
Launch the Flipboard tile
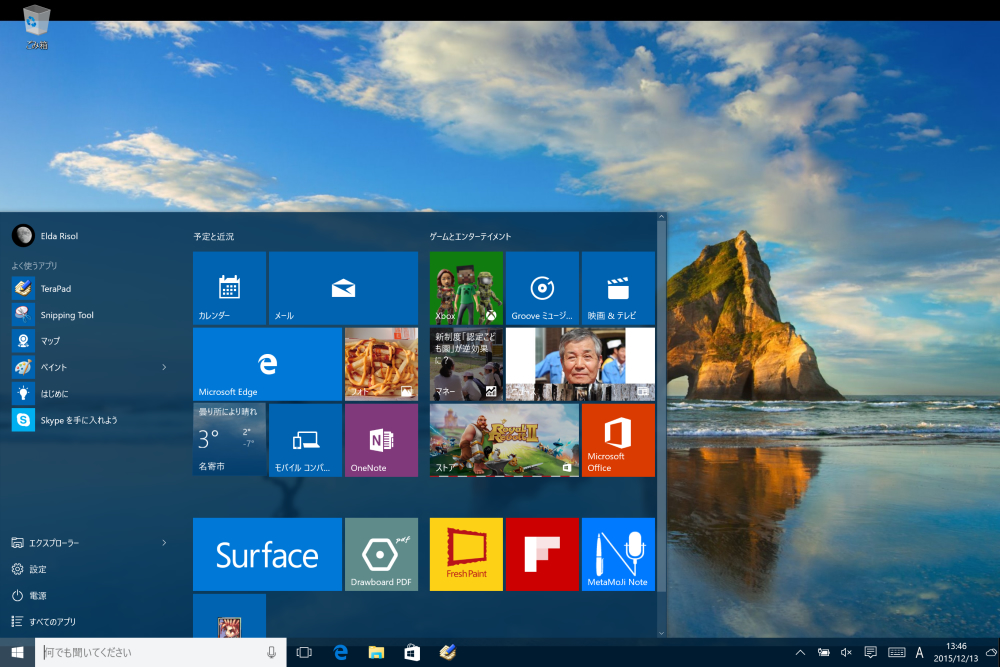(x=542, y=554)
